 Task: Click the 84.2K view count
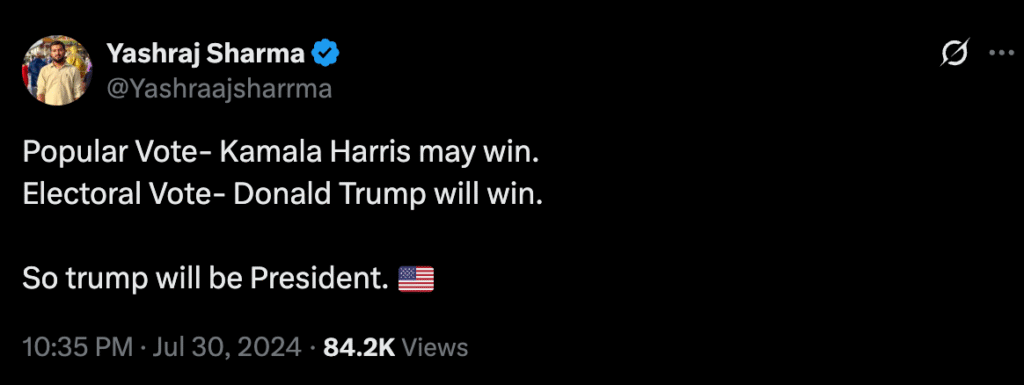coord(359,347)
